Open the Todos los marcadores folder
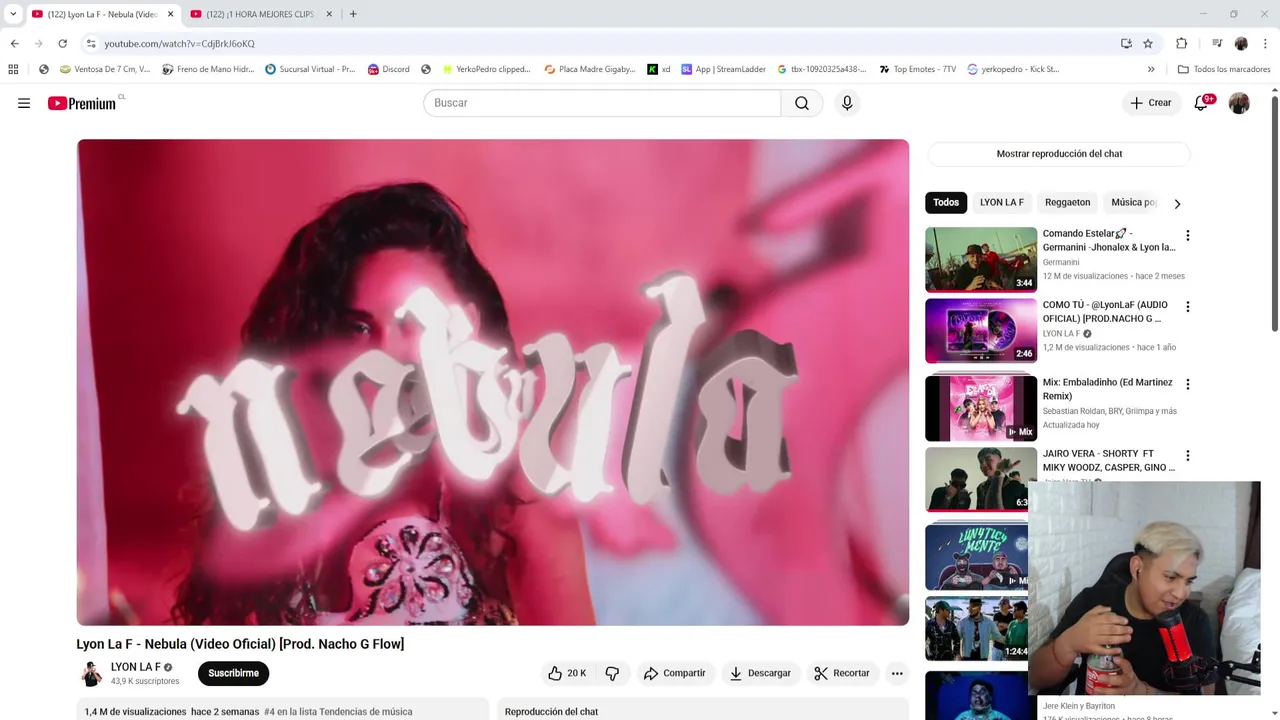Screen dimensions: 1280x720 1224,69
